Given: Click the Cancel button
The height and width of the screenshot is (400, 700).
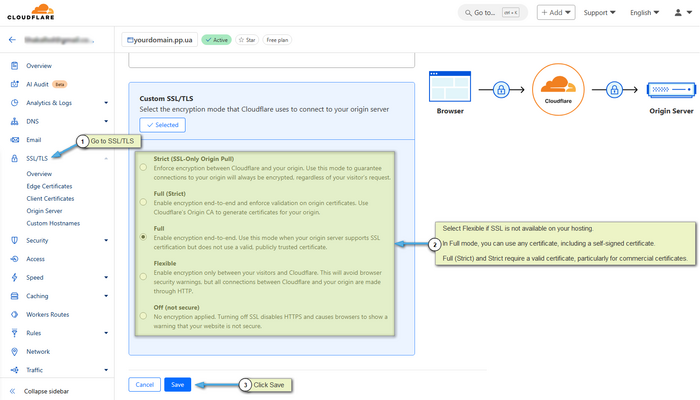Looking at the screenshot, I should tap(144, 384).
